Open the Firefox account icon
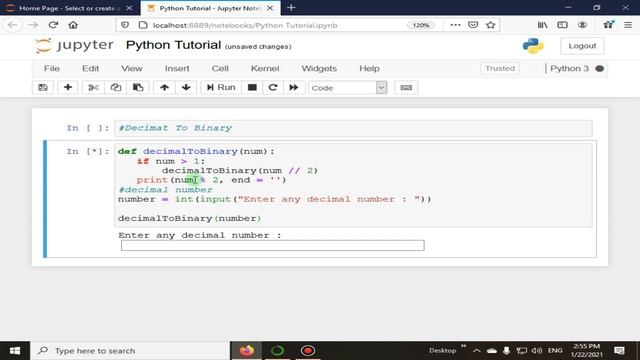640x360 pixels. 582,25
